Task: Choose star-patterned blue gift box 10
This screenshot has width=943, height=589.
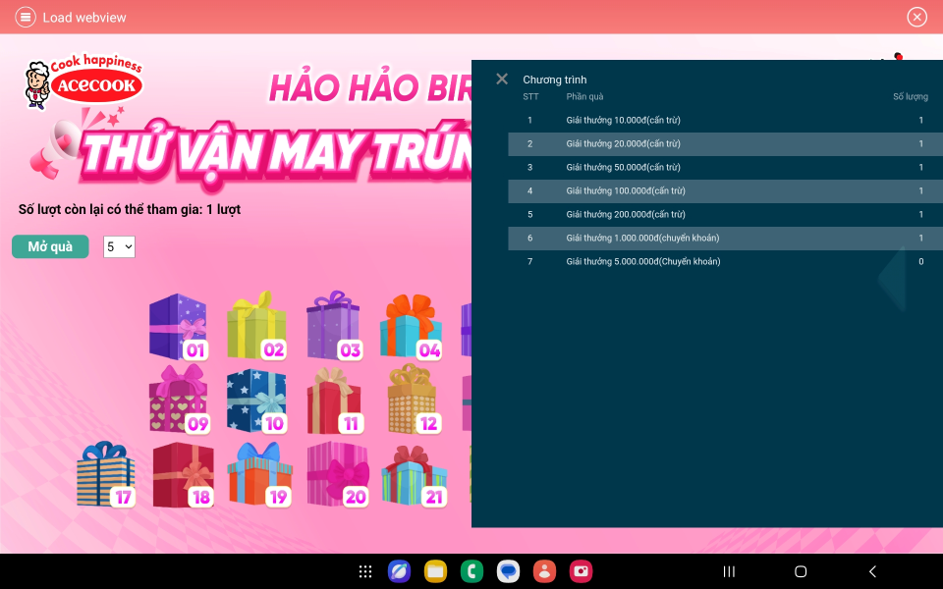Action: (257, 401)
